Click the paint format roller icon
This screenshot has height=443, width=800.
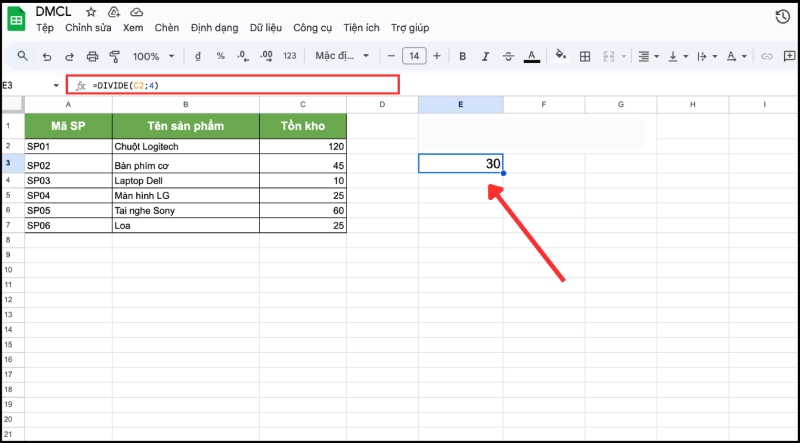pyautogui.click(x=113, y=56)
